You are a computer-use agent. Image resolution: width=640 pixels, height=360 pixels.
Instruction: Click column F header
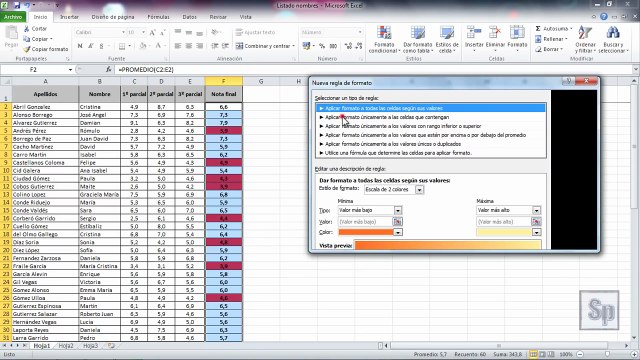223,81
